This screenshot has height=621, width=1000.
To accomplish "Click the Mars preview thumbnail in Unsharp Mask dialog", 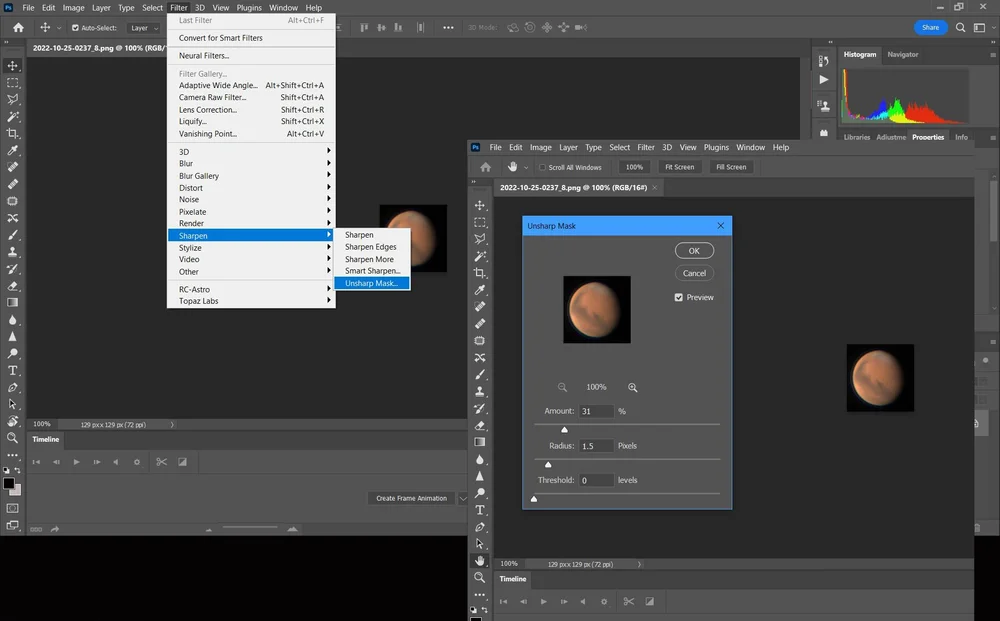I will pyautogui.click(x=597, y=310).
